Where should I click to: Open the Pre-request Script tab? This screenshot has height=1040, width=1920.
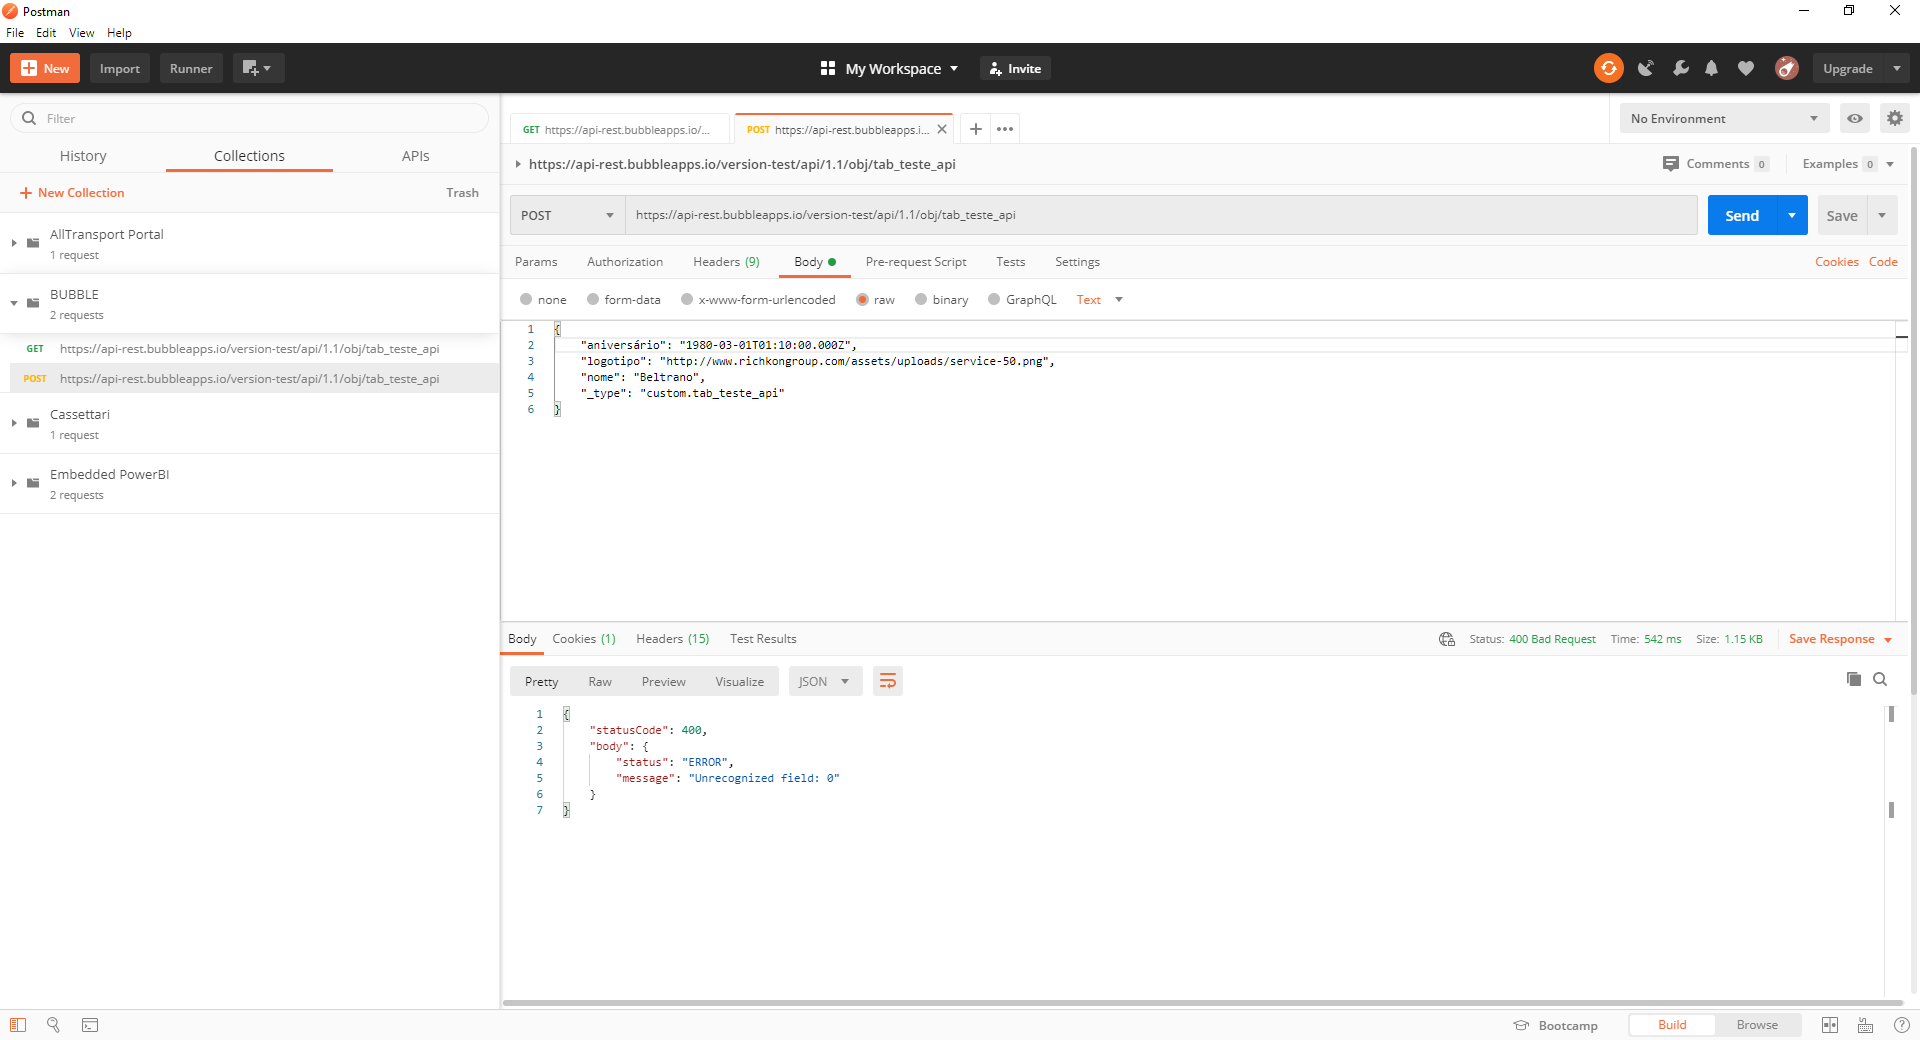(x=916, y=262)
